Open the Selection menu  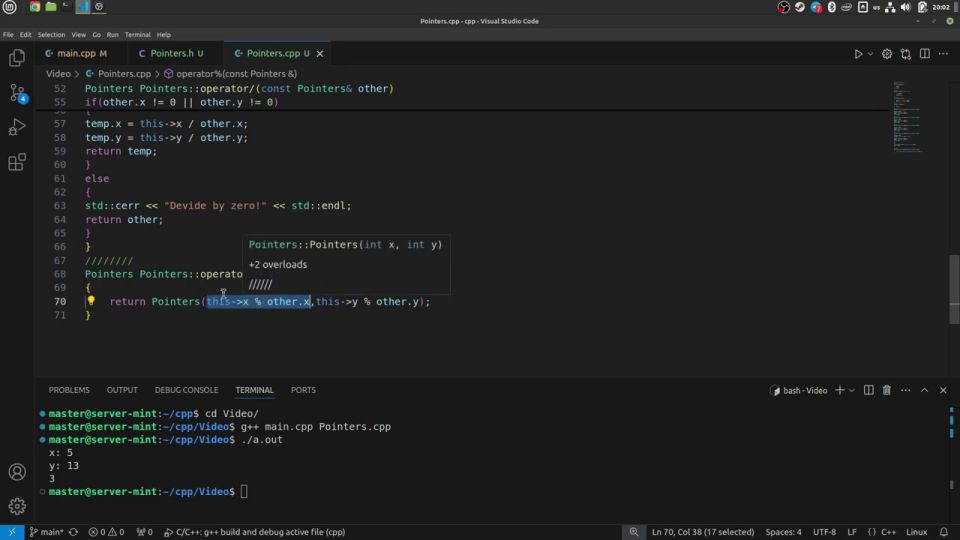click(51, 35)
